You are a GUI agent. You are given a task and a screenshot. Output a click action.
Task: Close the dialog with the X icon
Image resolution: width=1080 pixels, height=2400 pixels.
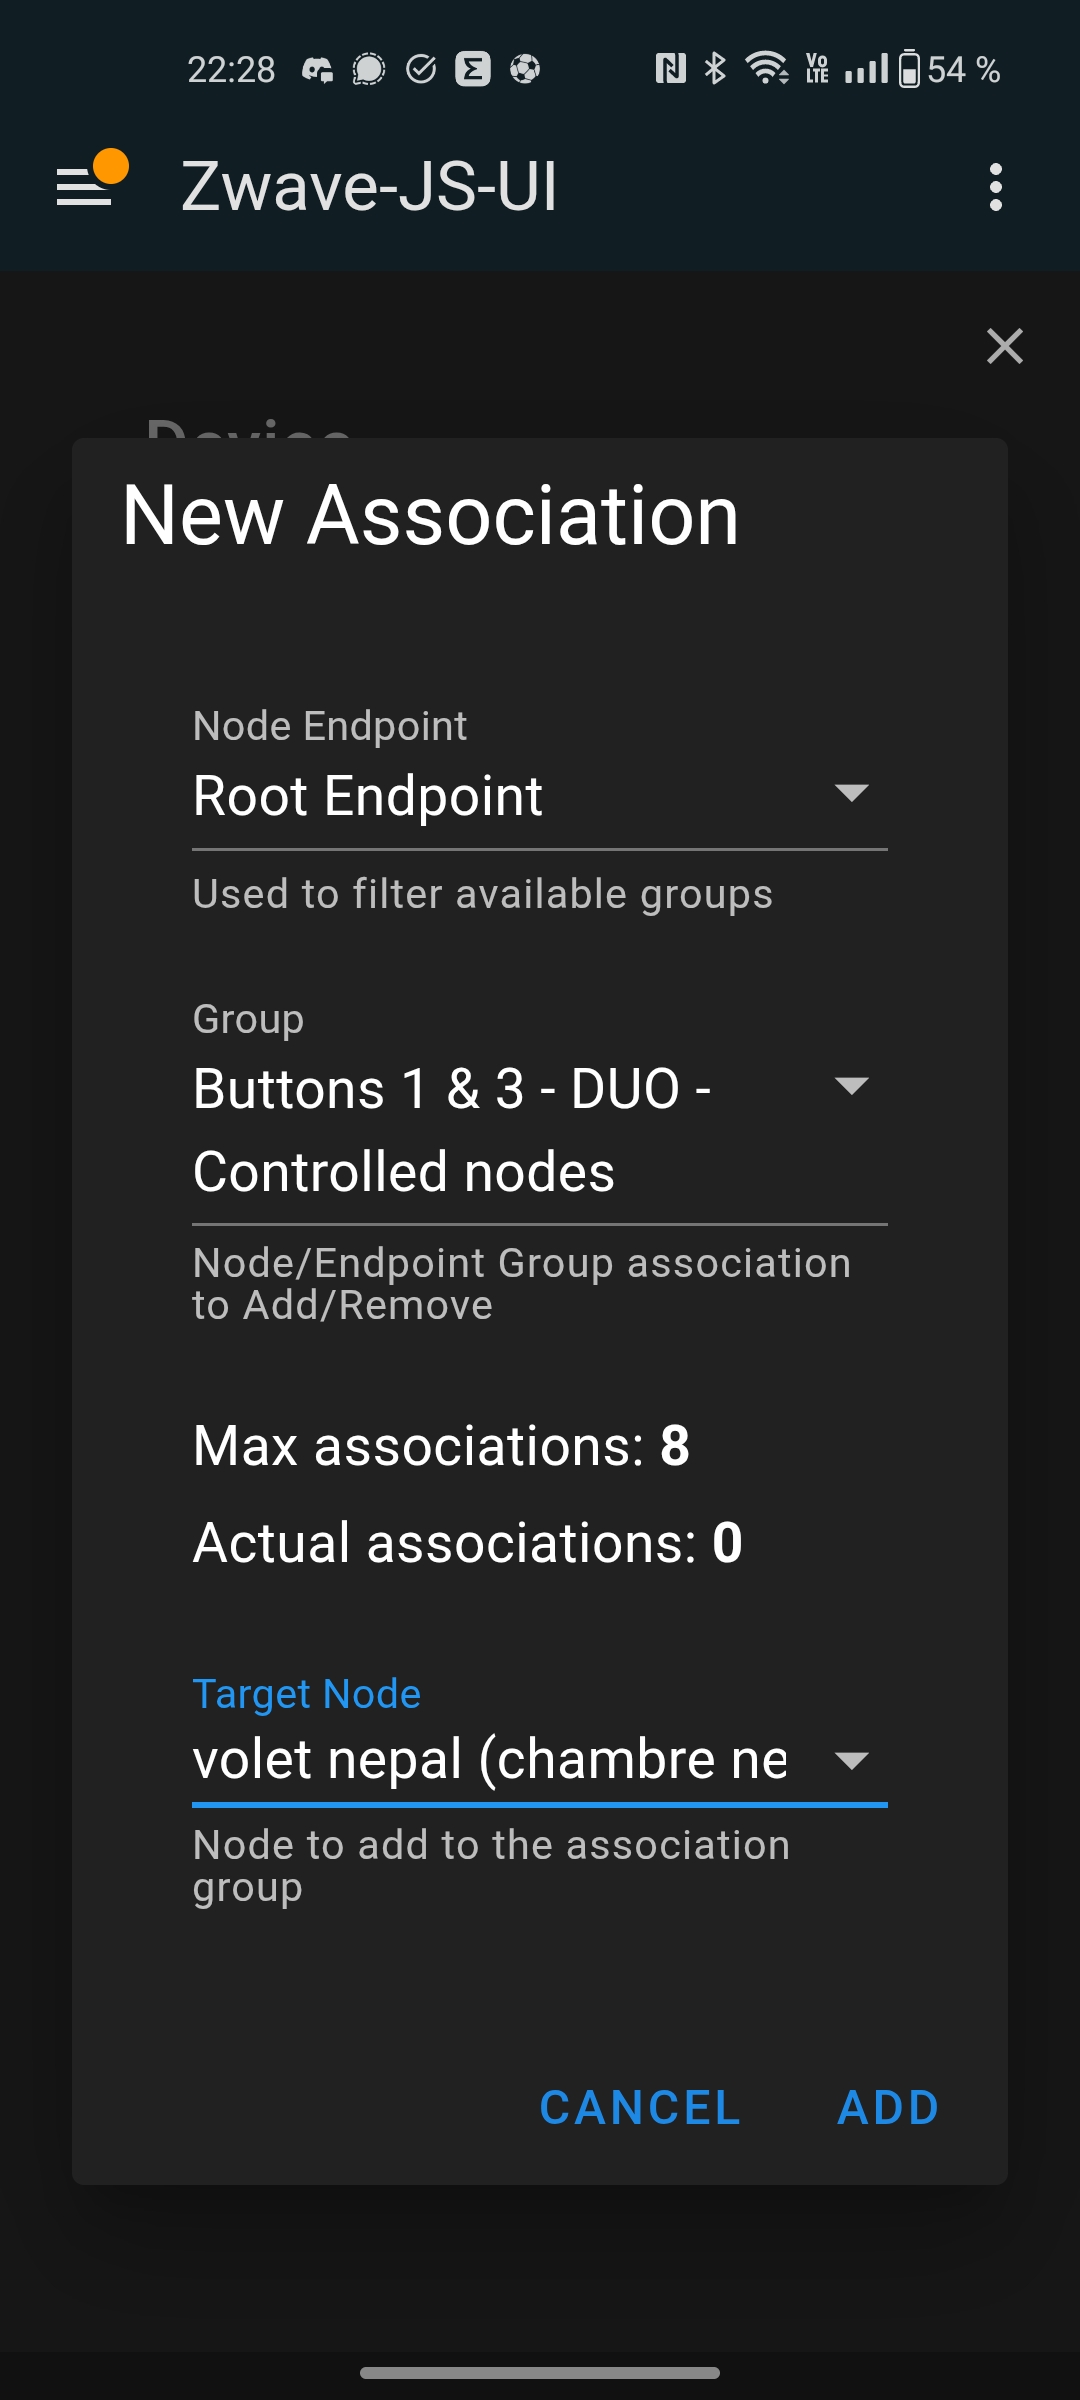point(1004,346)
